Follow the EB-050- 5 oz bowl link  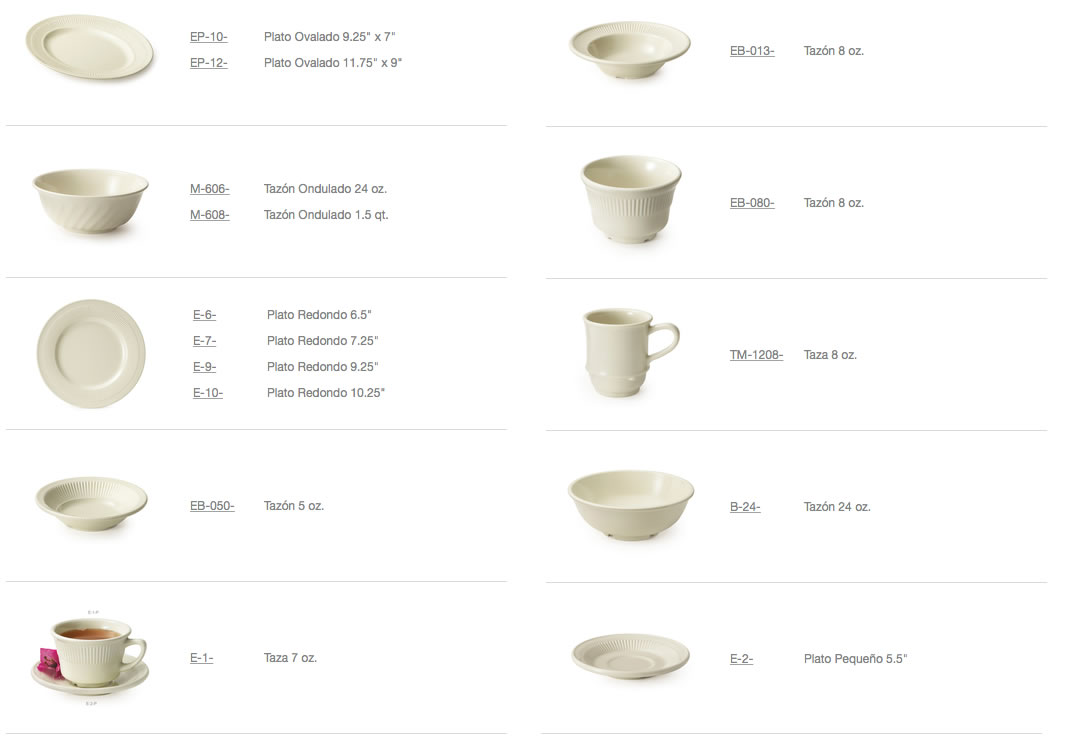coord(212,507)
